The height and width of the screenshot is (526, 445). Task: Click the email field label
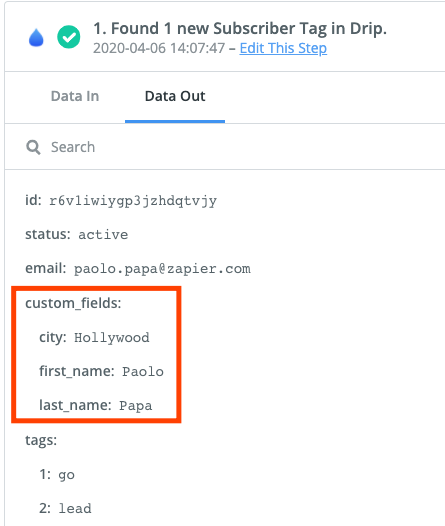(x=46, y=268)
